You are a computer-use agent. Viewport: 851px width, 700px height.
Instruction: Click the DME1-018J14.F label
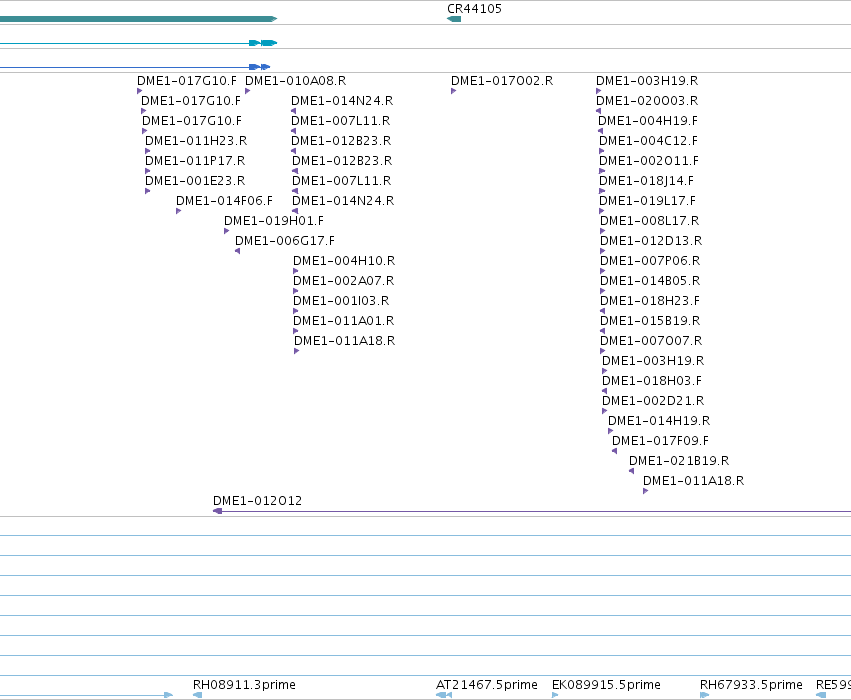(646, 181)
